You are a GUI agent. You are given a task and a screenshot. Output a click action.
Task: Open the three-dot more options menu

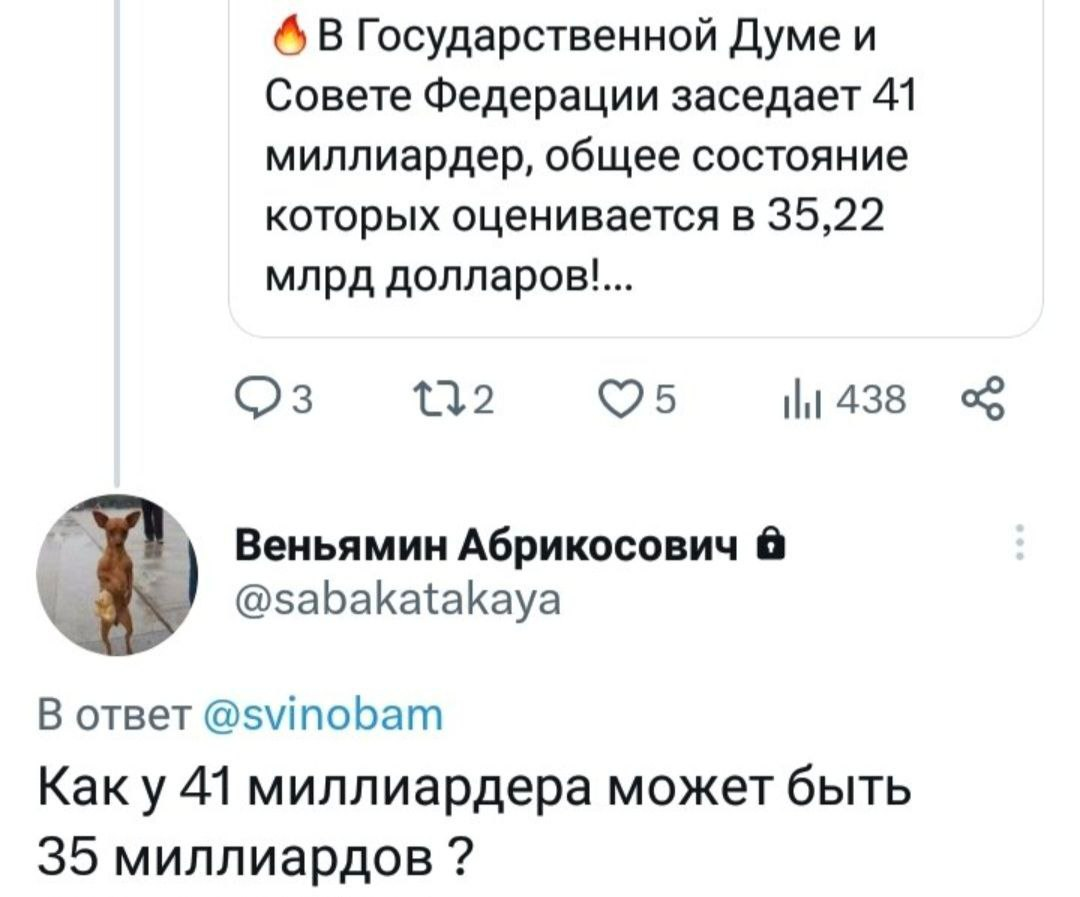[x=1020, y=542]
